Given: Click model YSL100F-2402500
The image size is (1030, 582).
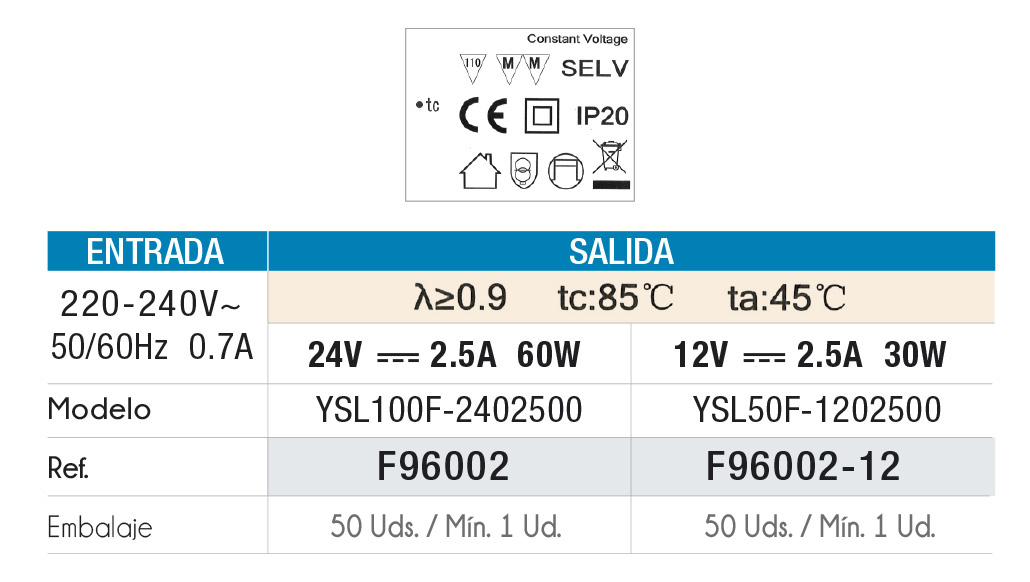Looking at the screenshot, I should pyautogui.click(x=449, y=410).
